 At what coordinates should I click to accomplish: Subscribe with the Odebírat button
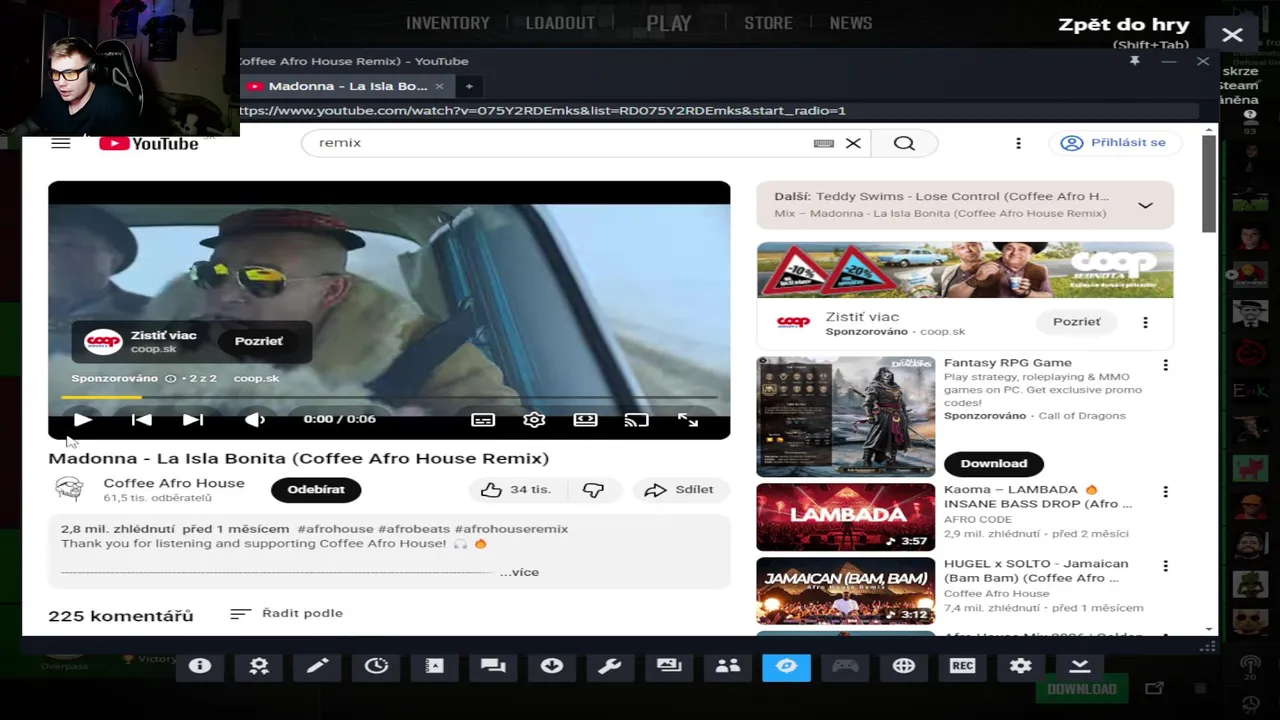pyautogui.click(x=316, y=490)
